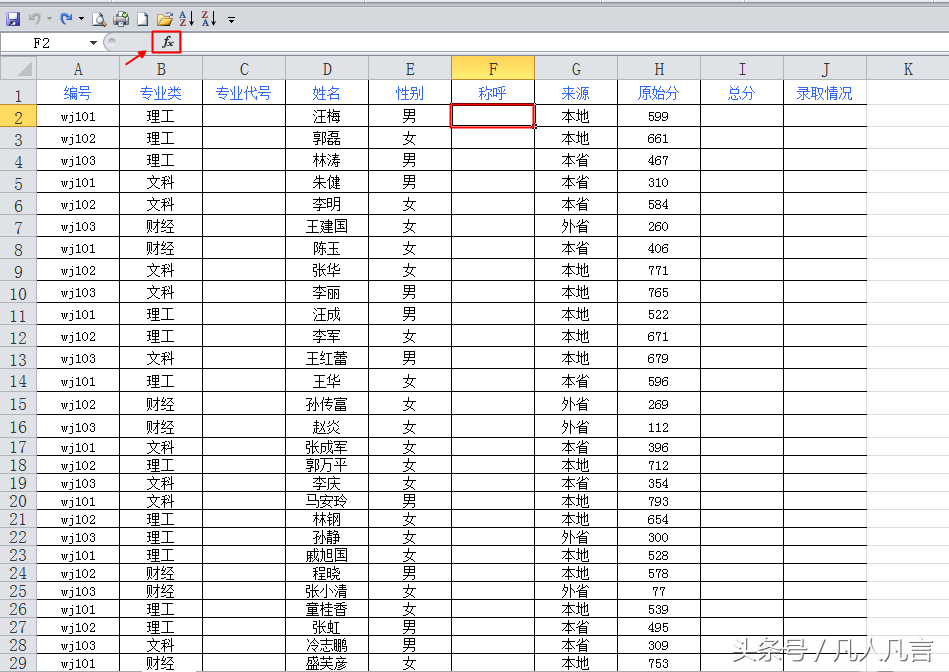Select row 15 header
Screen dimensions: 949x672
pos(18,404)
